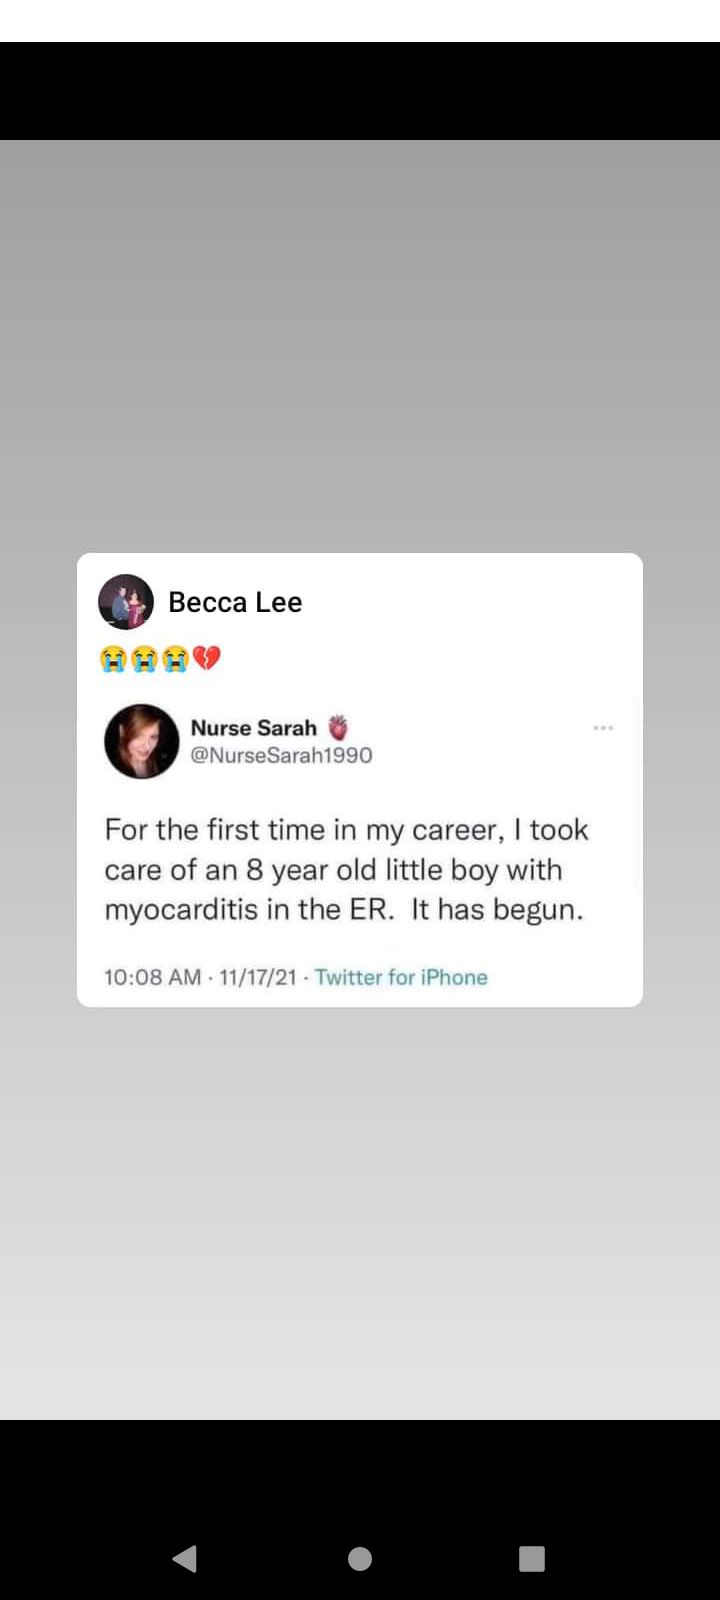Tap the phrase "It has begun."
The height and width of the screenshot is (1600, 720).
tap(497, 910)
